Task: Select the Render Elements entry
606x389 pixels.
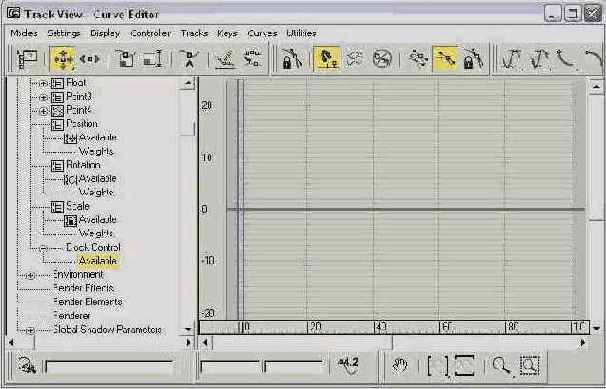Action: [88, 302]
